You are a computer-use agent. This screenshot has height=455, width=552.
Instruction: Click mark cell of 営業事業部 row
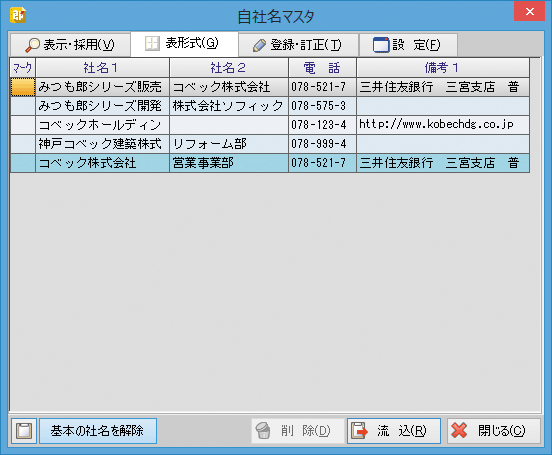click(x=23, y=163)
